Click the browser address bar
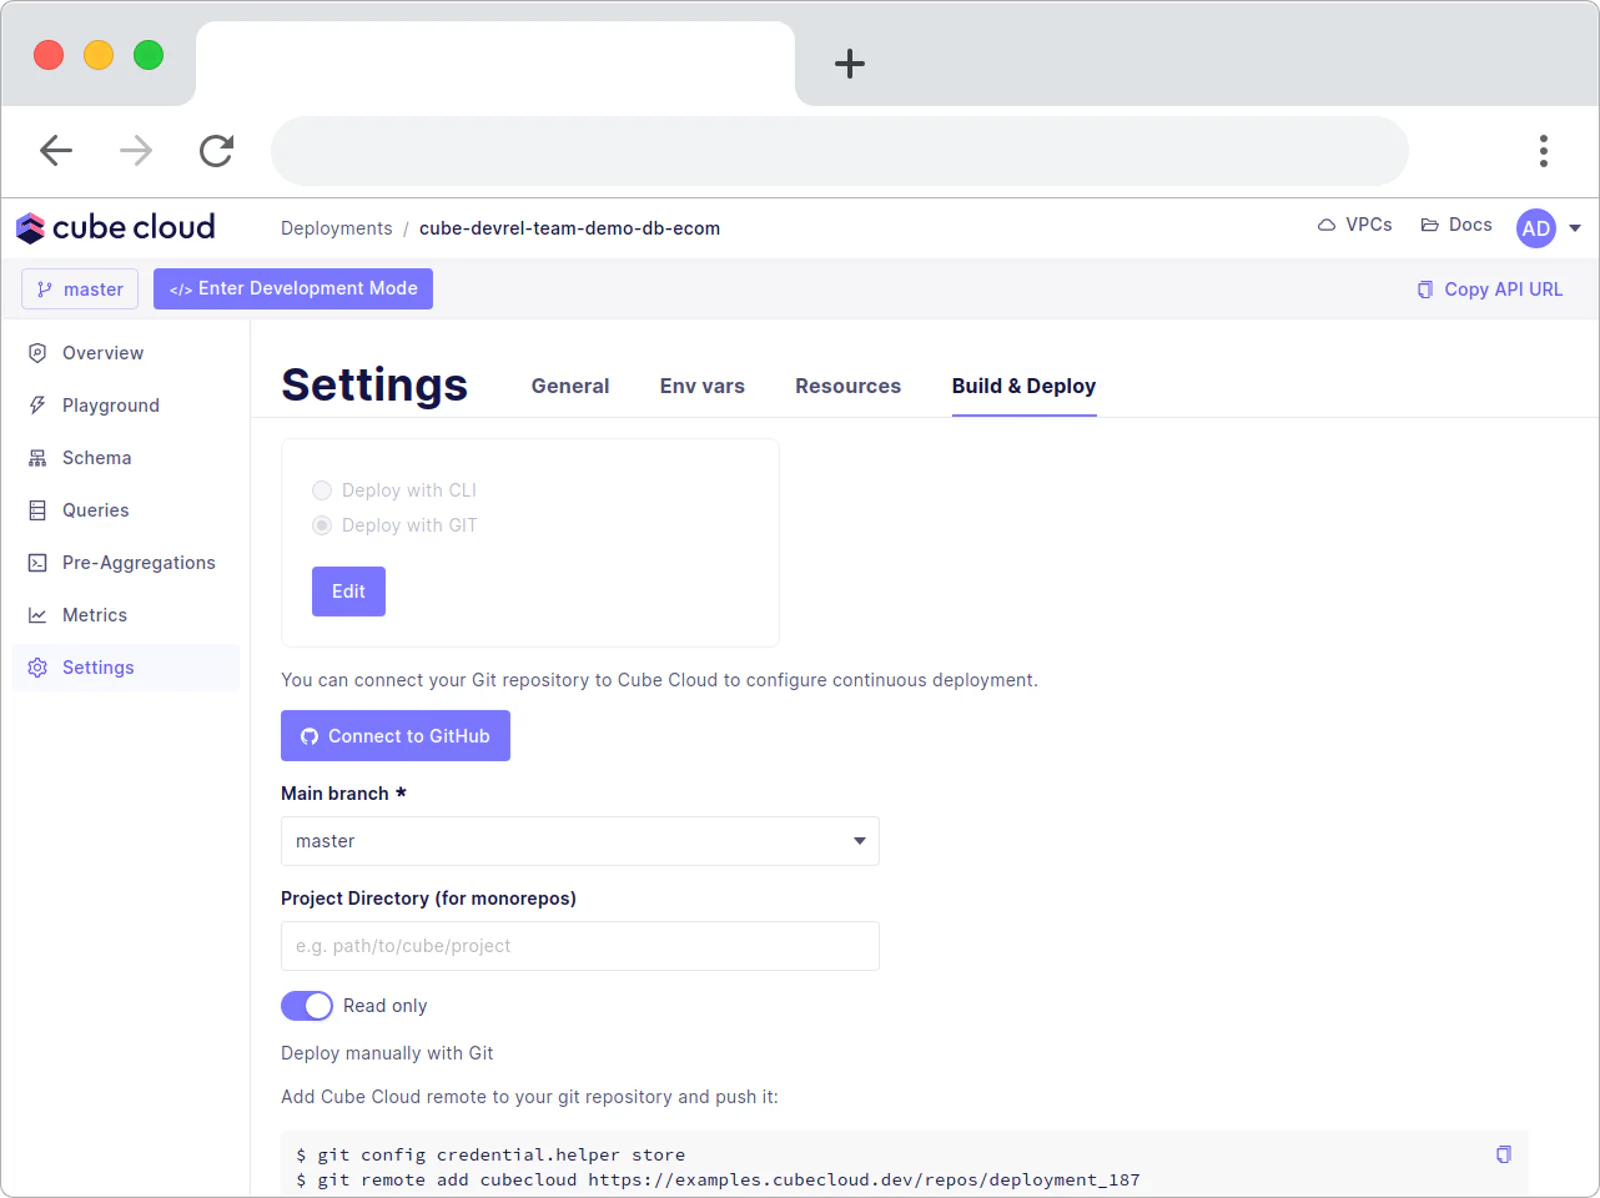The width and height of the screenshot is (1600, 1198). tap(840, 151)
